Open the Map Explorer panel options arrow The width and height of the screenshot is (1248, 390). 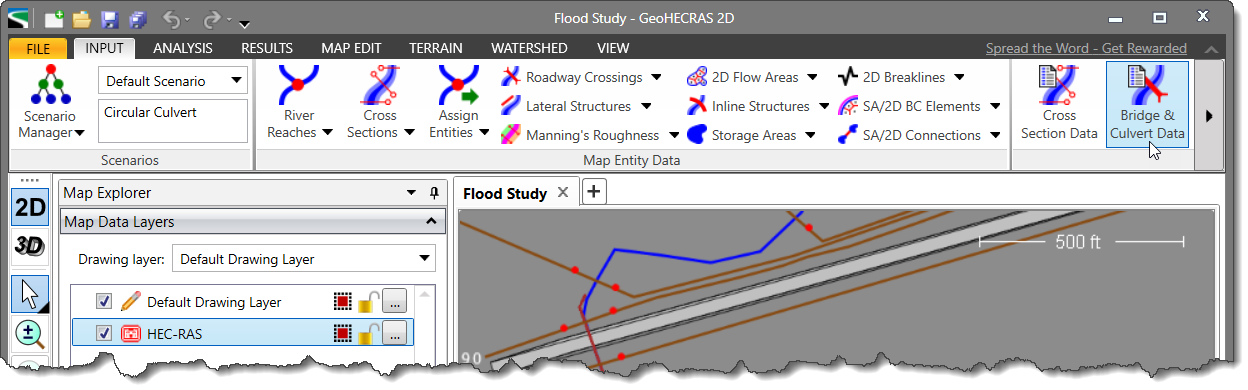(x=411, y=193)
